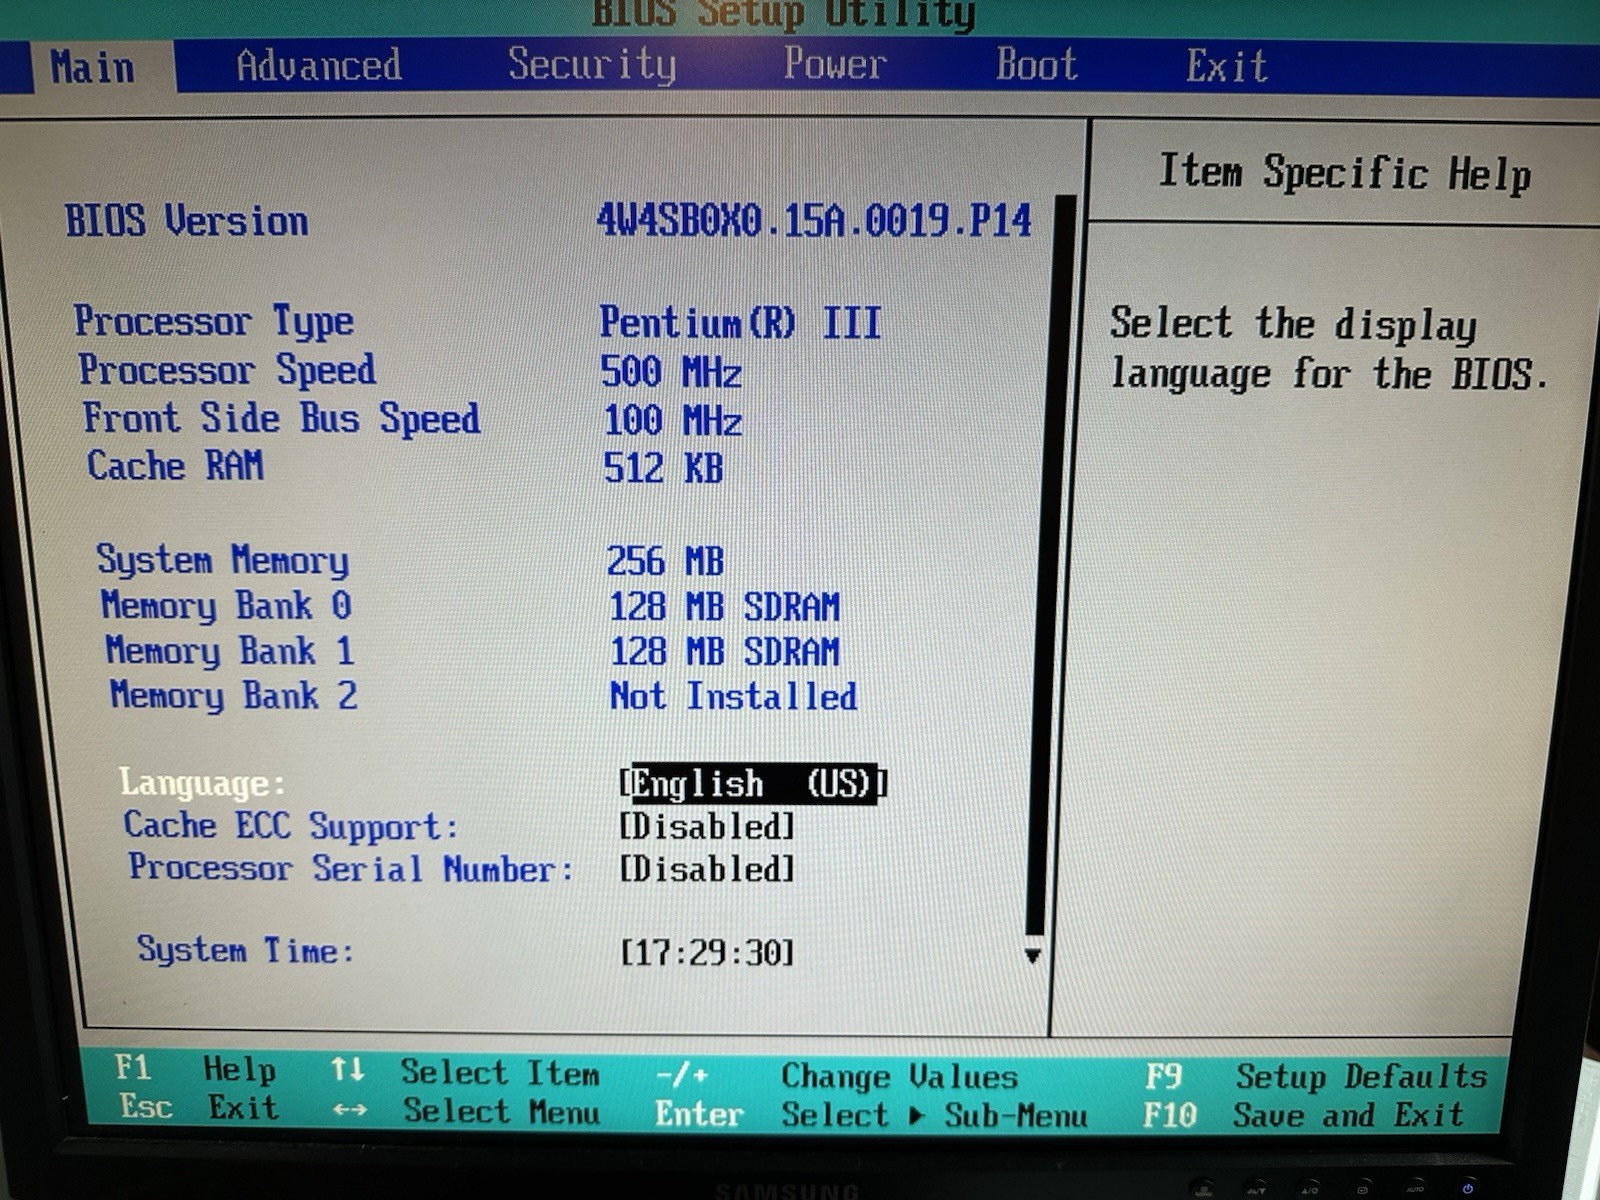
Task: Click the Sub-Menu triangle arrow icon
Action: click(916, 1115)
